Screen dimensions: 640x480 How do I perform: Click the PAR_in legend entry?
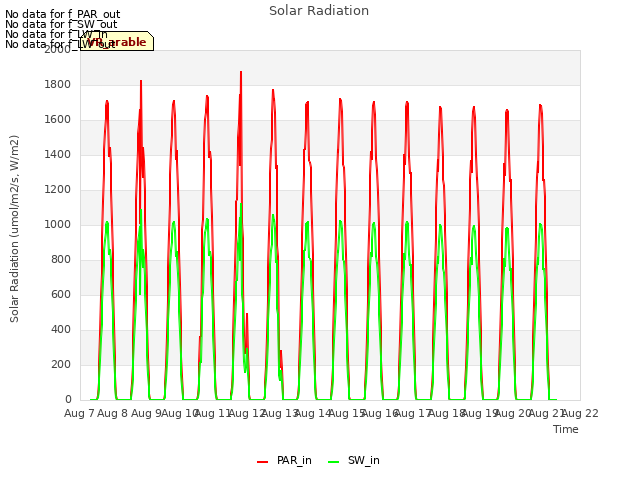(284, 460)
